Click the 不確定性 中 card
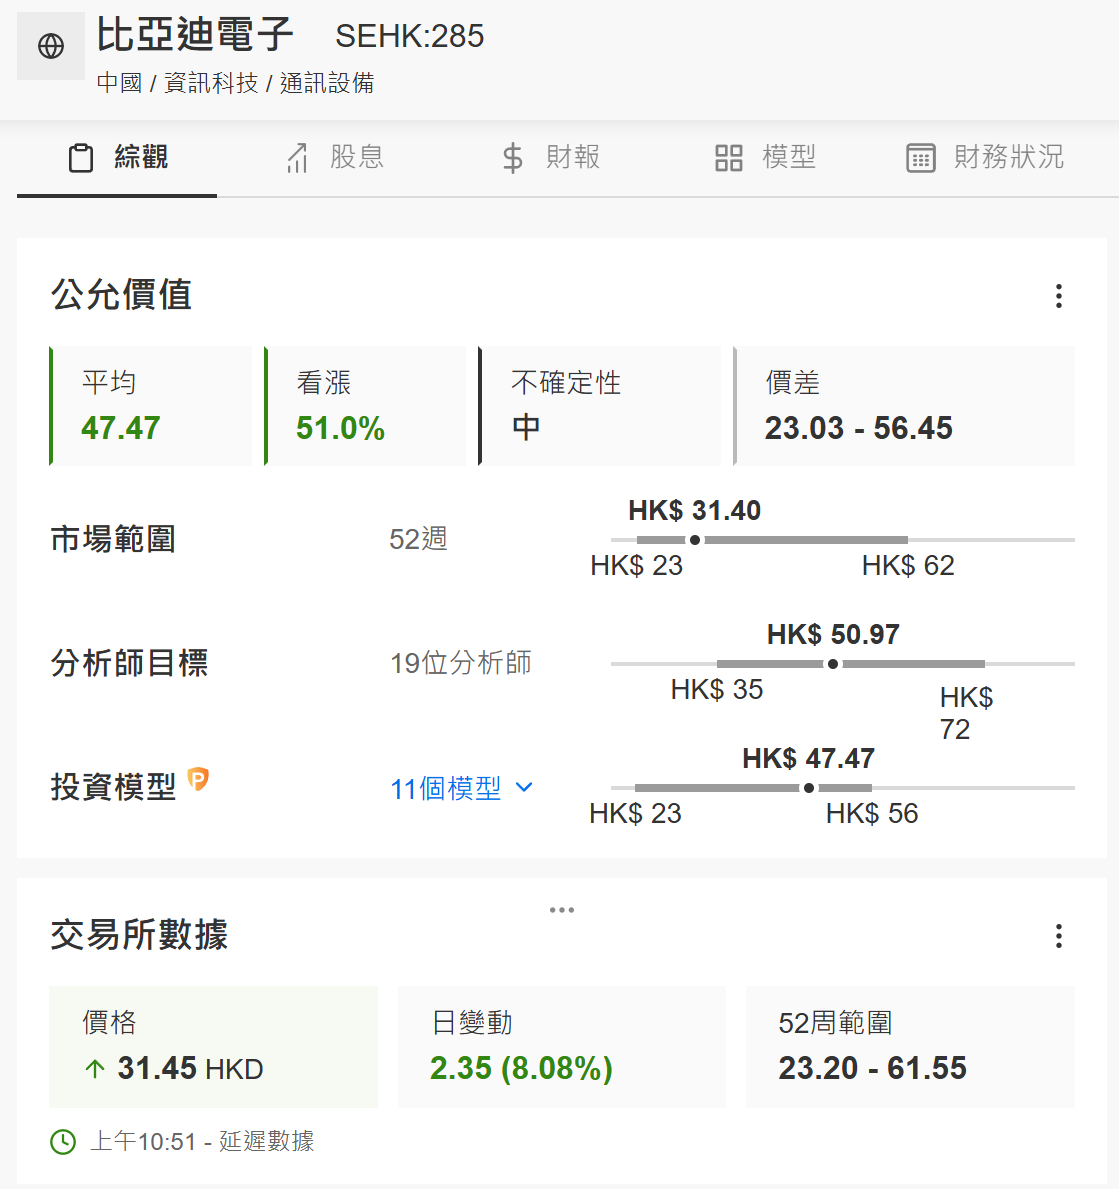Viewport: 1119px width, 1189px height. [x=600, y=406]
